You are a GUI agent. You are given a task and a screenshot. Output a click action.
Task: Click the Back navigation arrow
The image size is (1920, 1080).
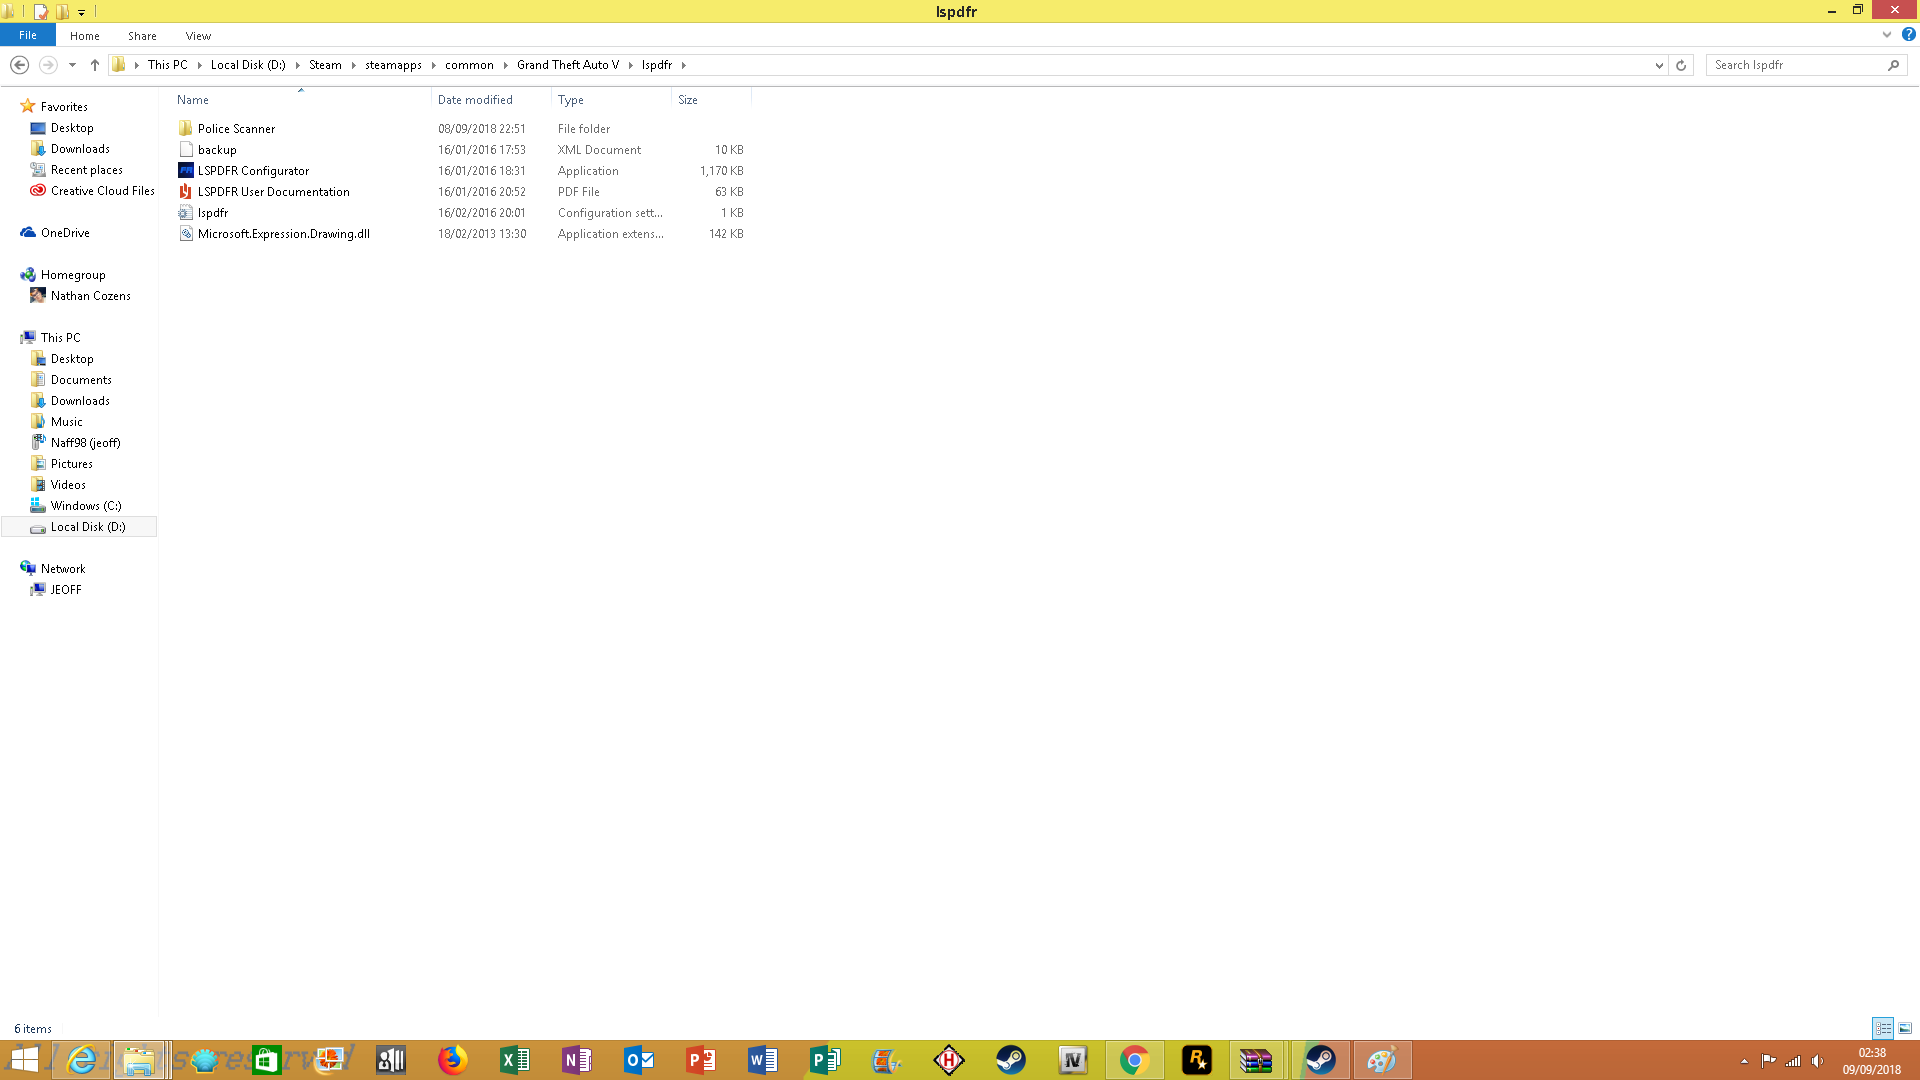[19, 65]
